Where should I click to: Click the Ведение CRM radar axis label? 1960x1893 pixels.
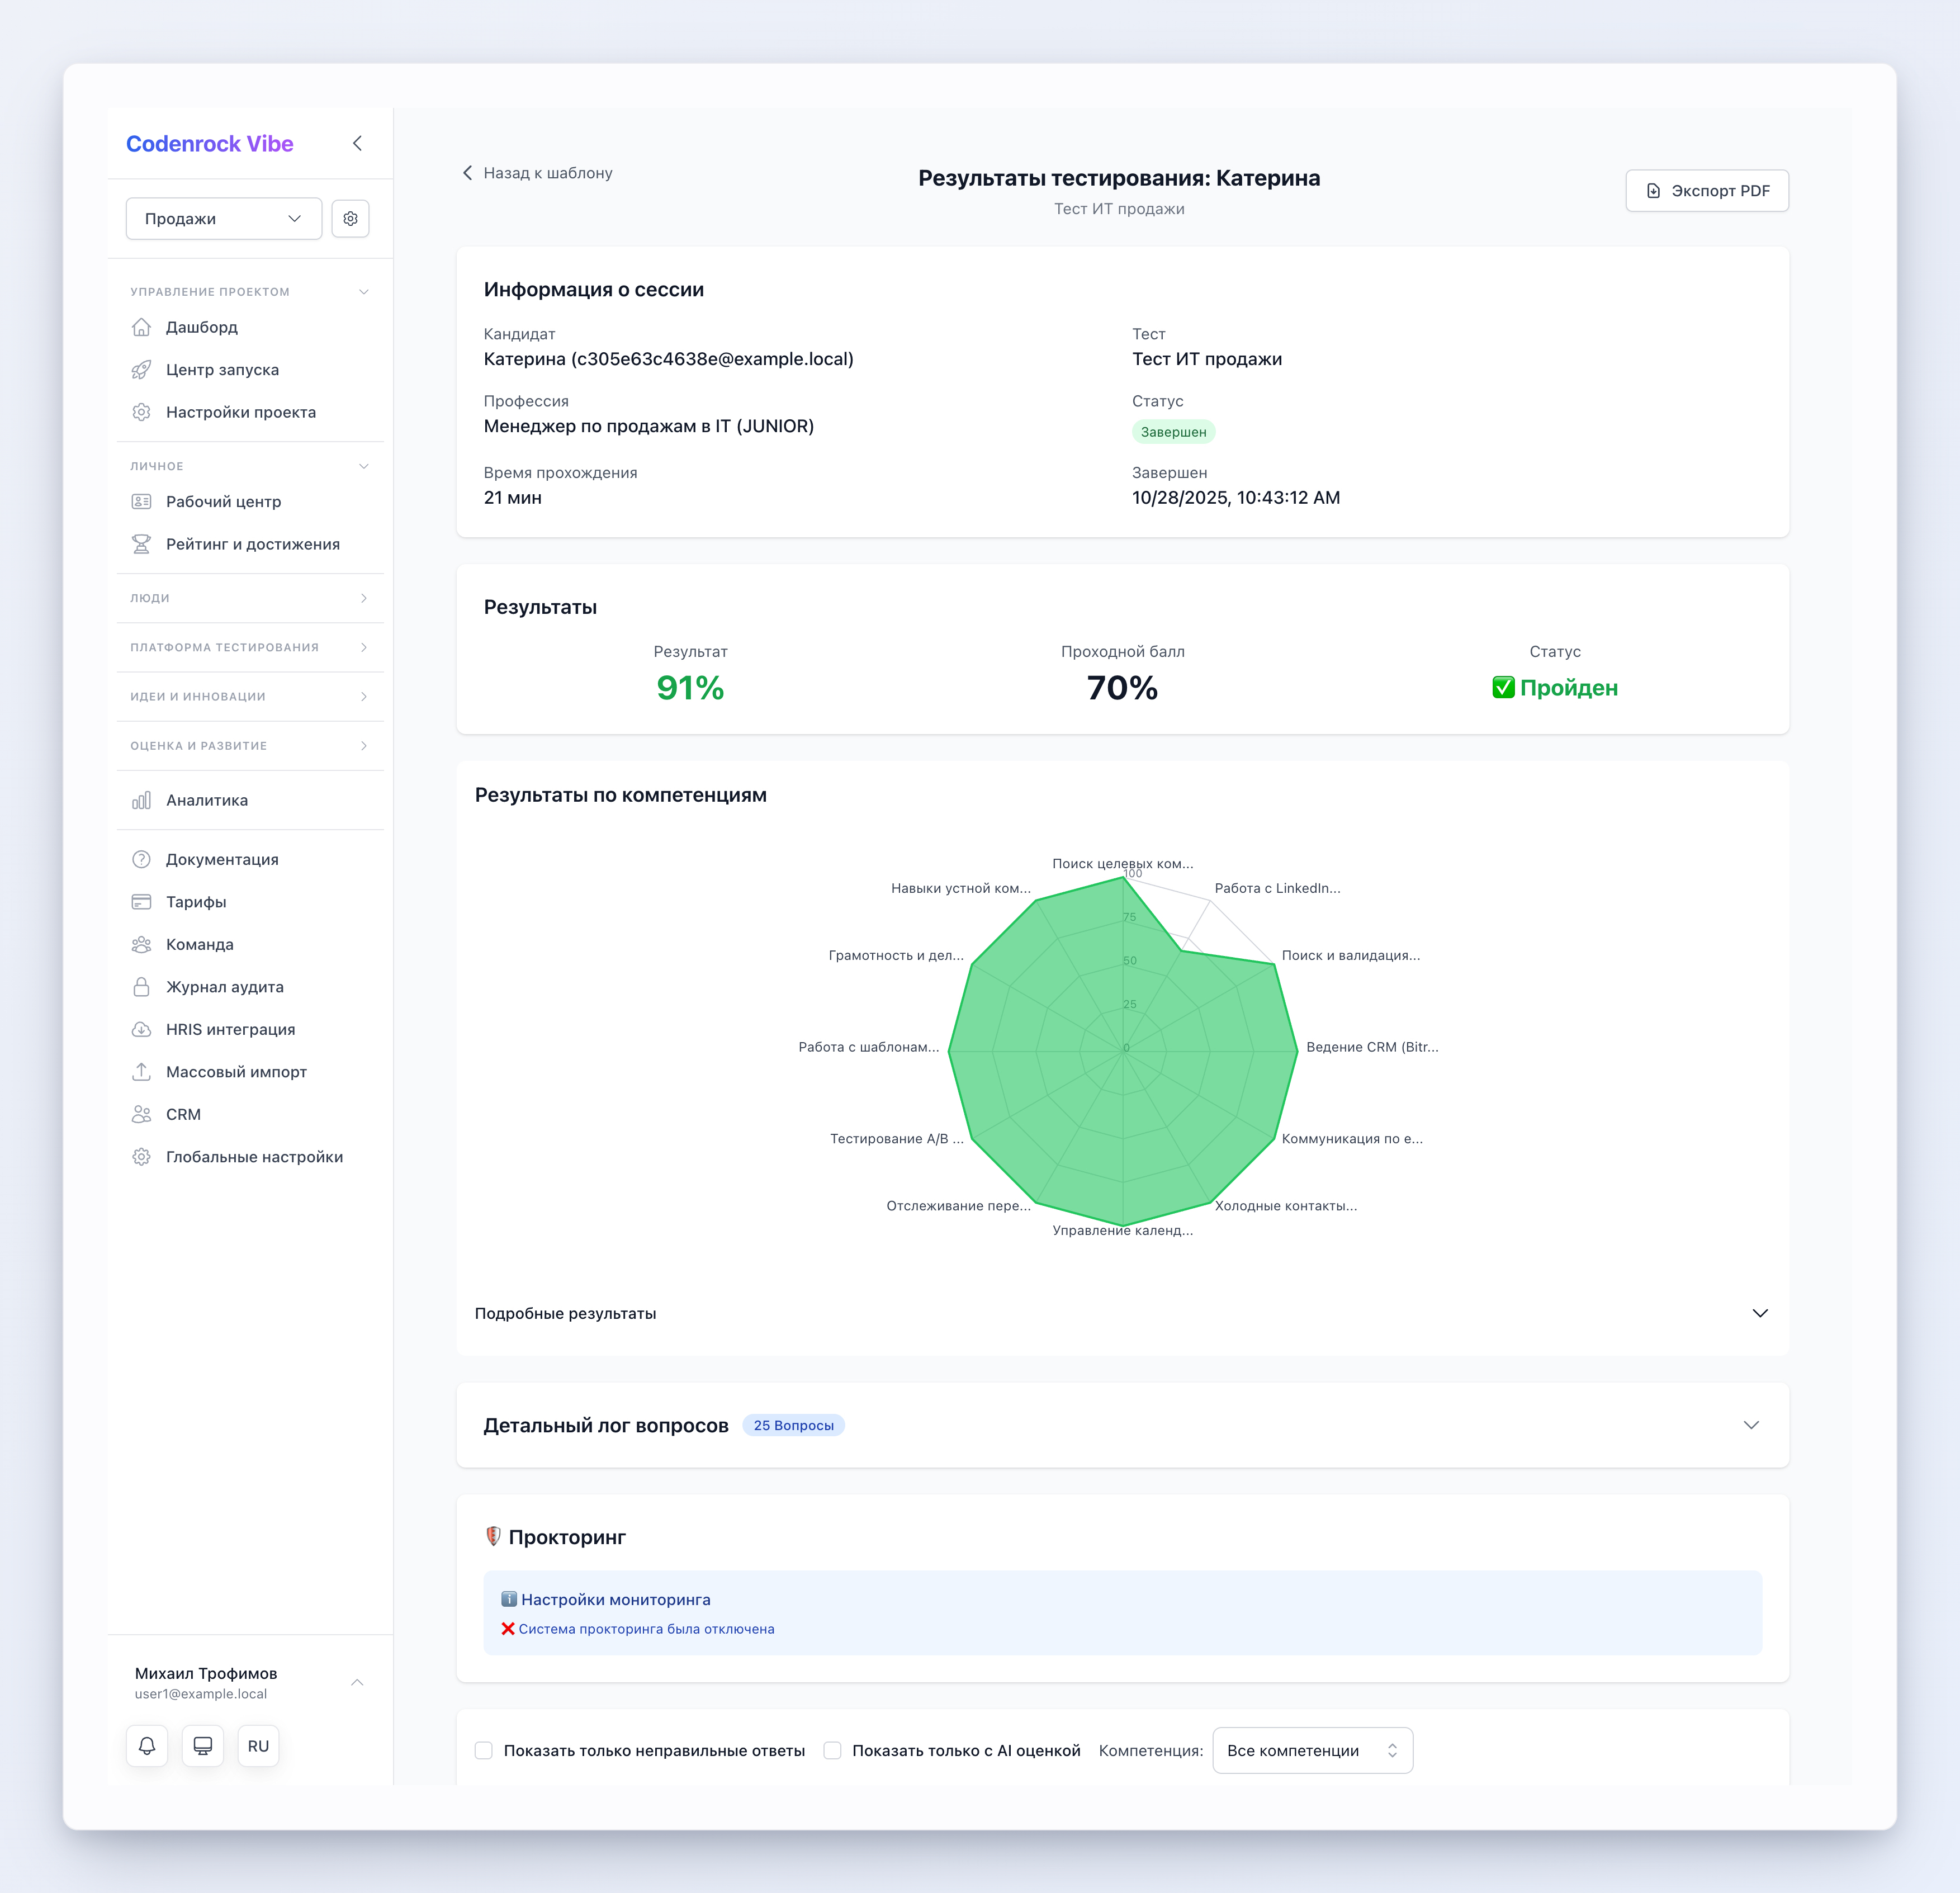1372,1047
